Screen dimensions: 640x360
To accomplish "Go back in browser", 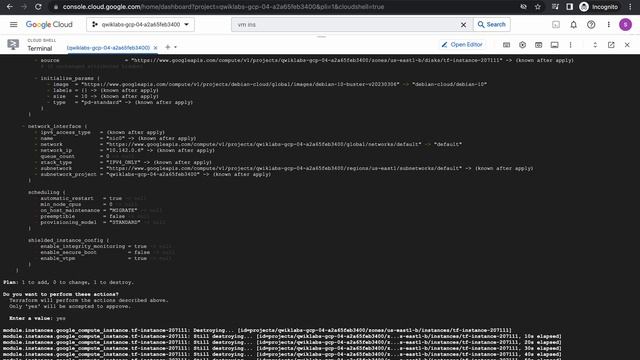I will 9,7.
